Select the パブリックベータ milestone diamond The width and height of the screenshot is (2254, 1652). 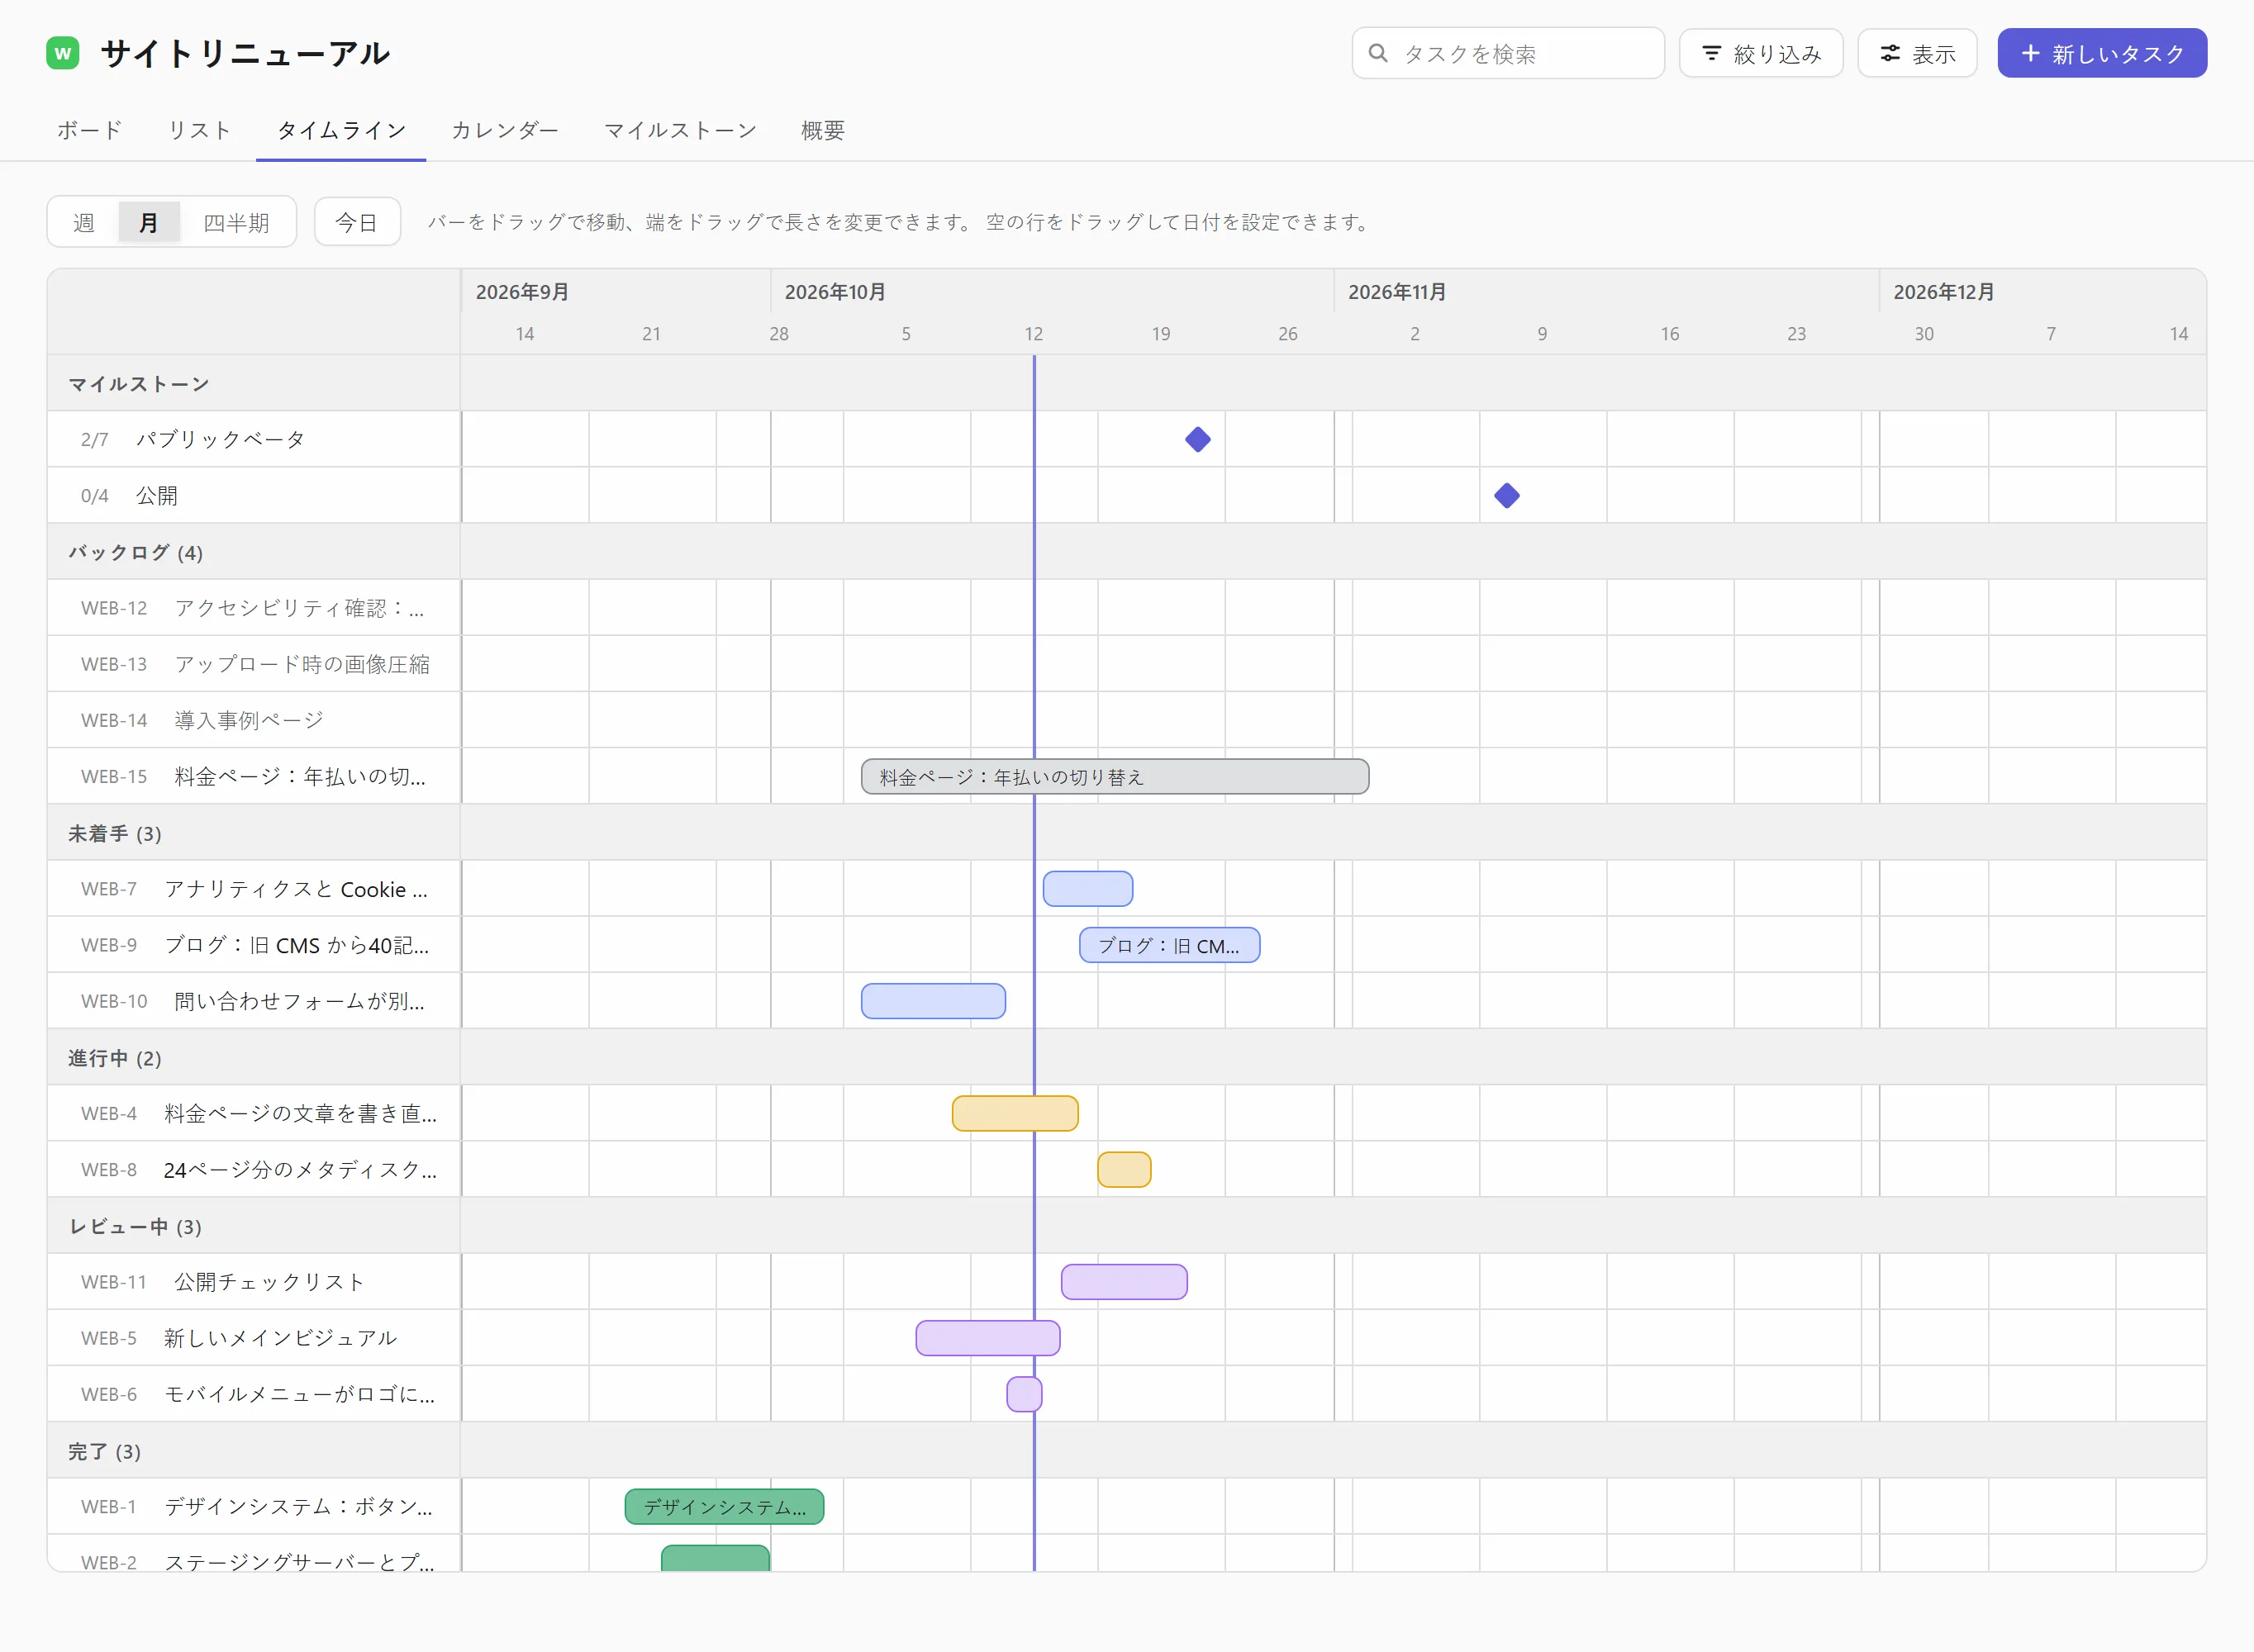(1198, 439)
